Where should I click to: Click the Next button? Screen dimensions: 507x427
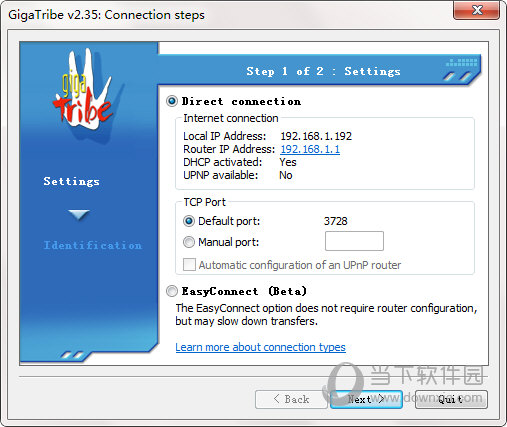coord(366,399)
